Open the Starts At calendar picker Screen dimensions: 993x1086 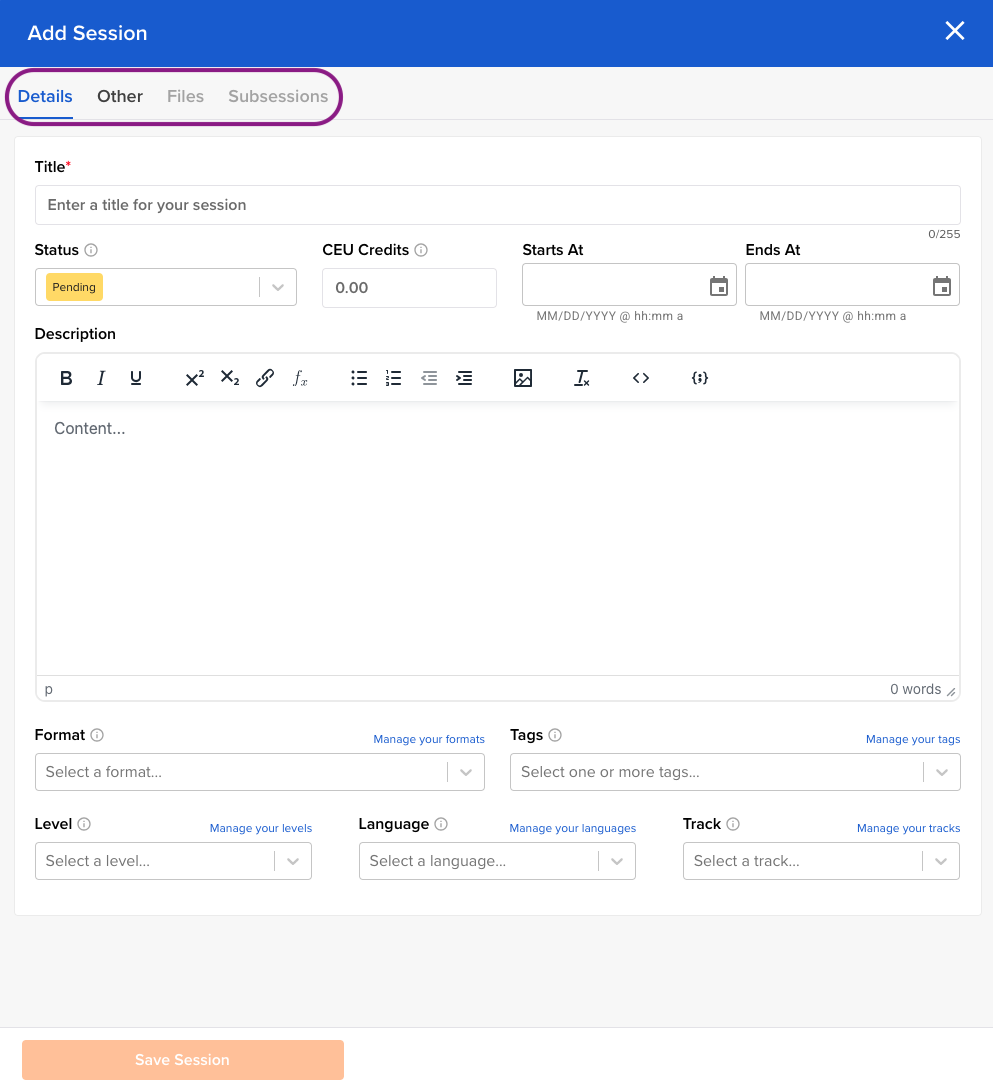pos(718,286)
